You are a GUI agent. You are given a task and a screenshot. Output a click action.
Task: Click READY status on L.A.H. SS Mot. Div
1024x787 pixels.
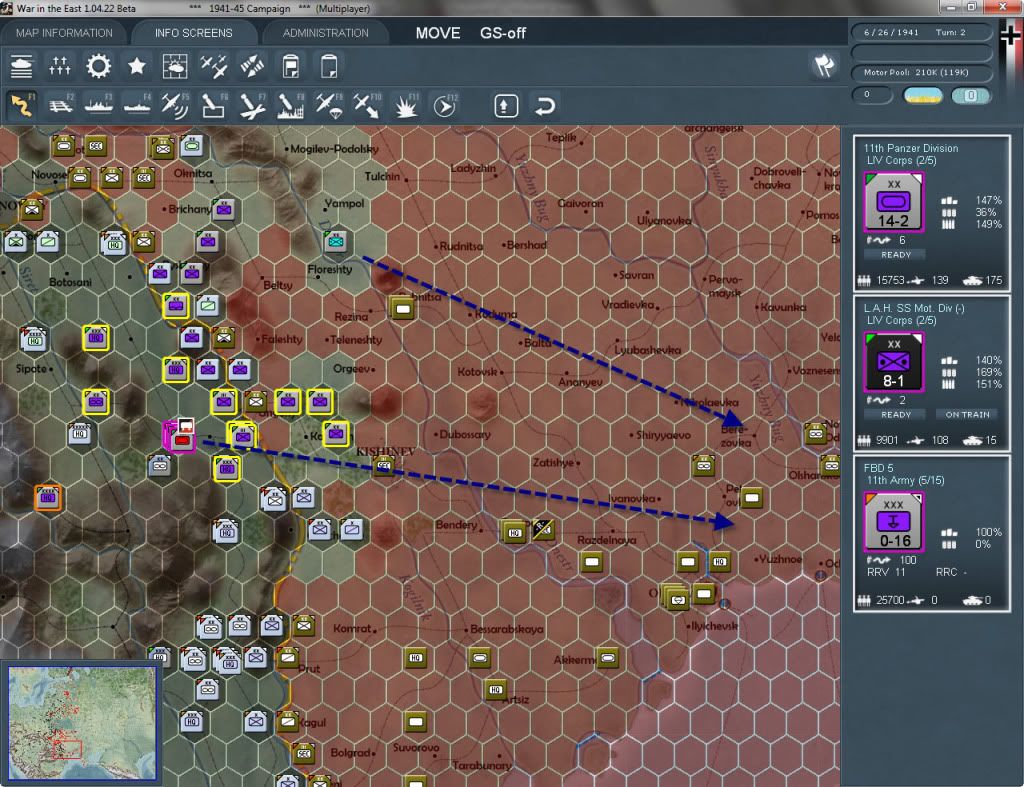click(x=895, y=415)
